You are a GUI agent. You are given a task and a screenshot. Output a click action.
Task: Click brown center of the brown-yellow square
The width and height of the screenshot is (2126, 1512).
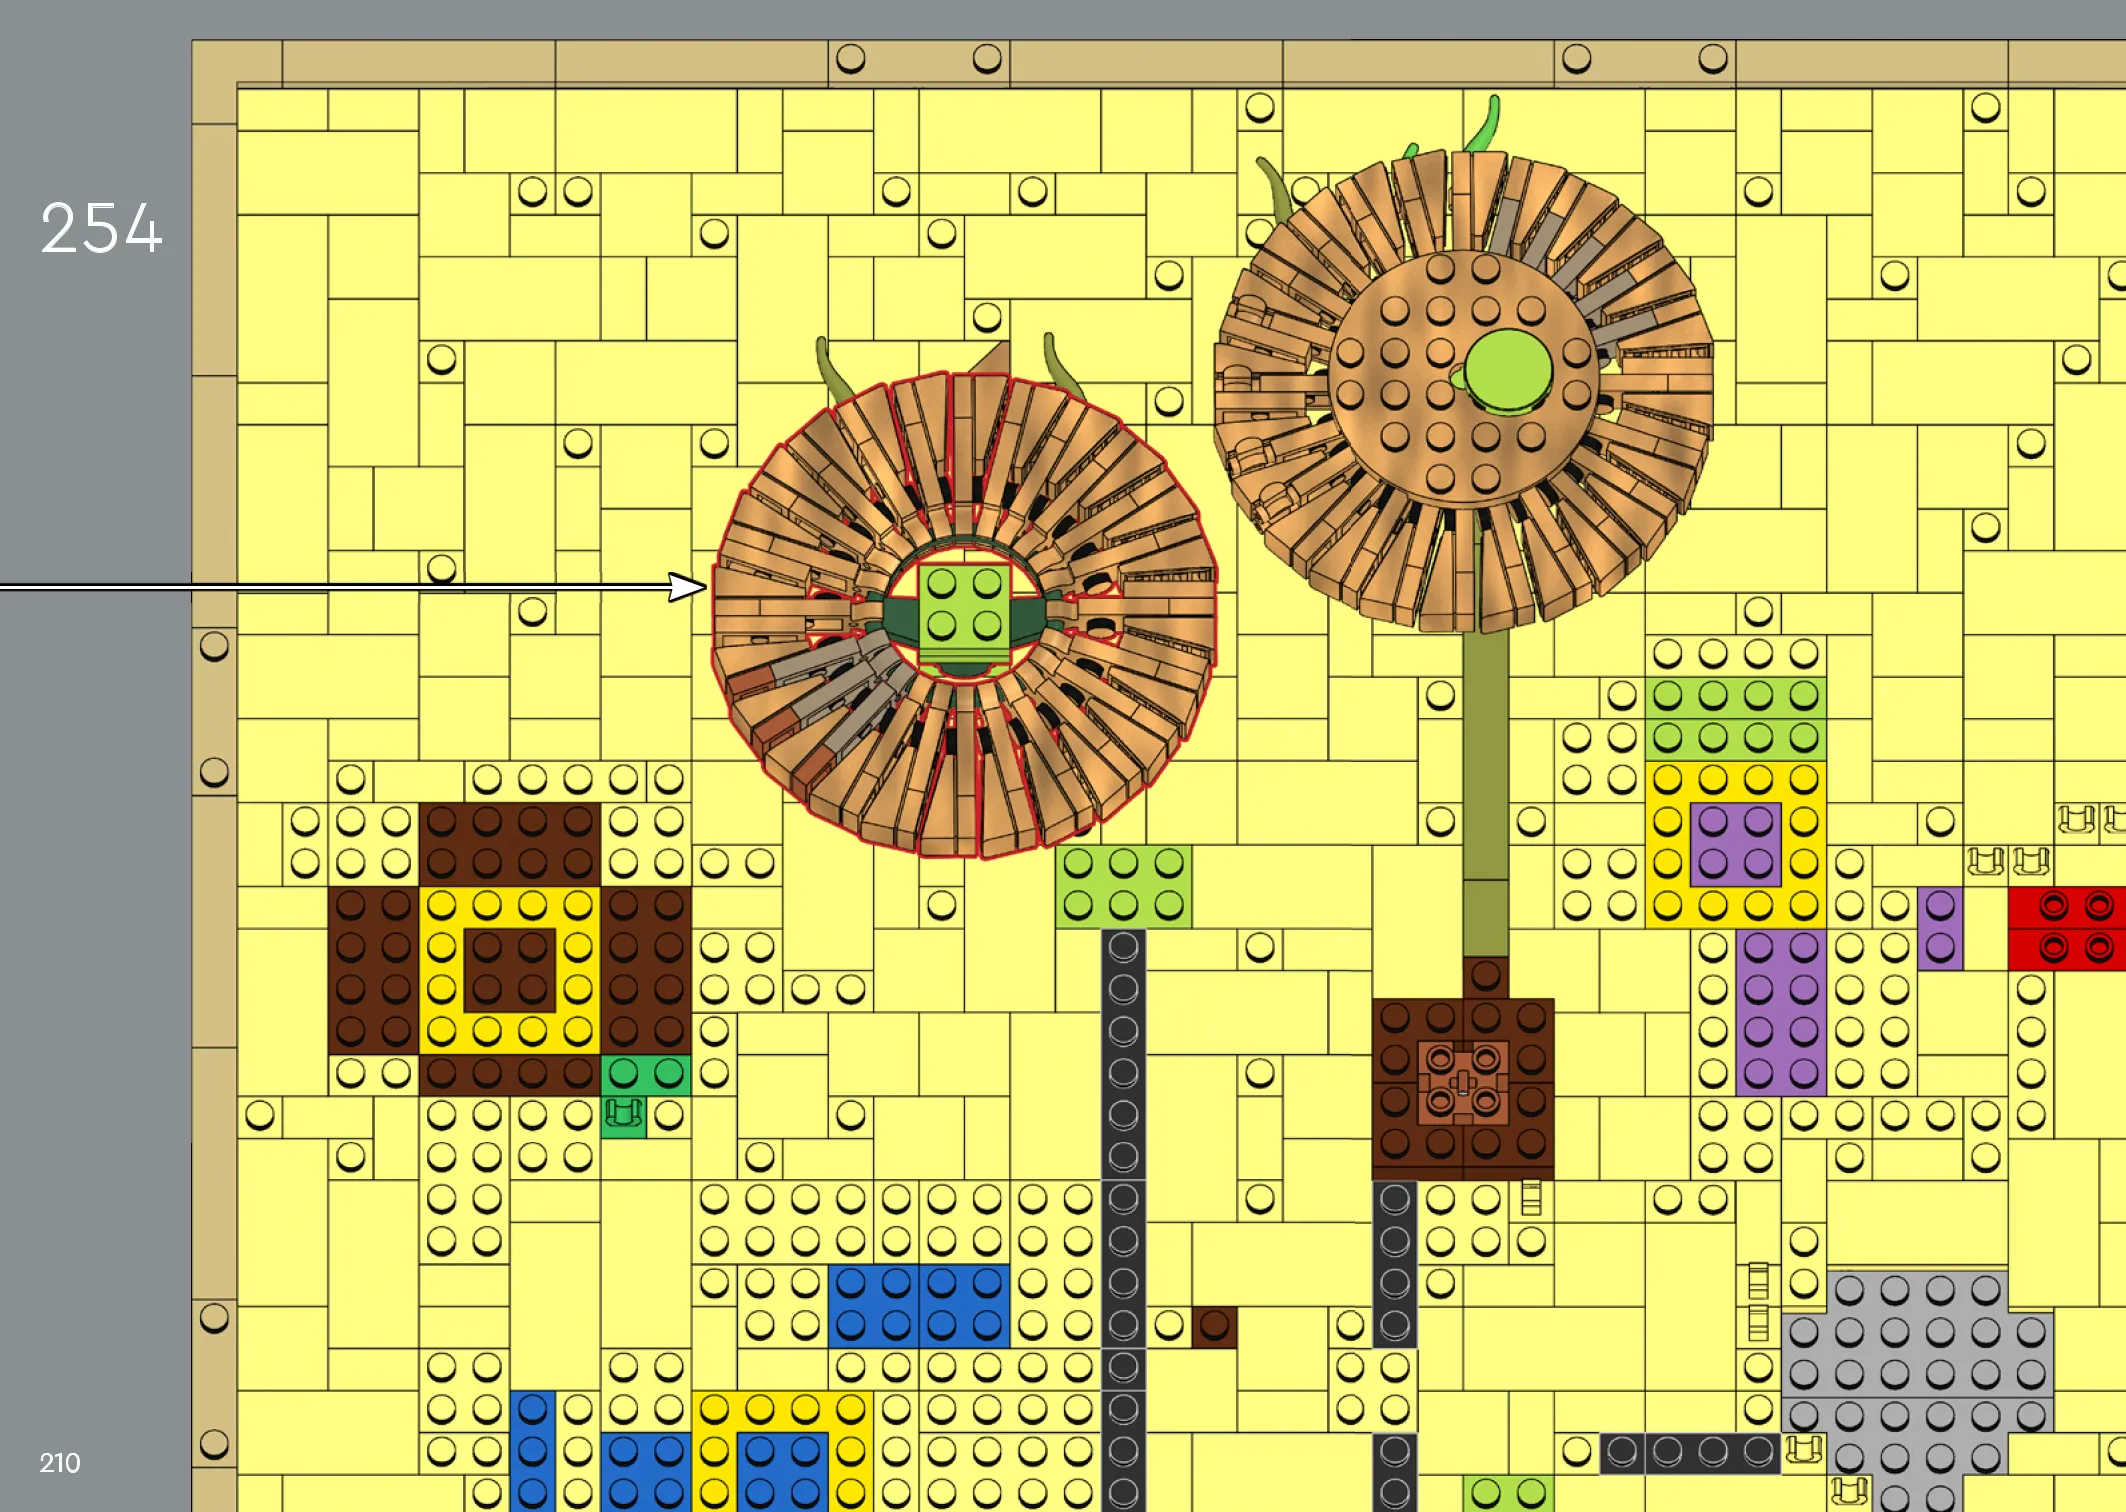pos(509,968)
